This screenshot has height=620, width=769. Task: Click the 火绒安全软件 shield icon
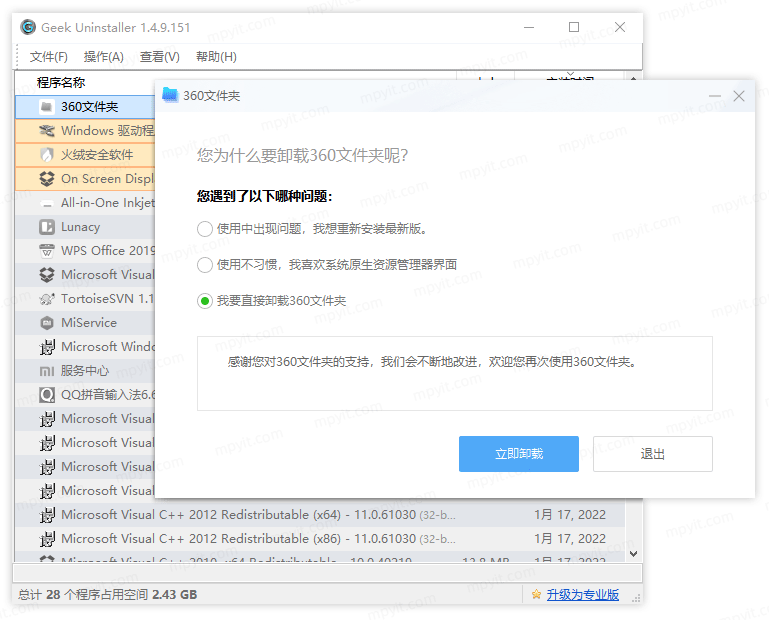(47, 155)
